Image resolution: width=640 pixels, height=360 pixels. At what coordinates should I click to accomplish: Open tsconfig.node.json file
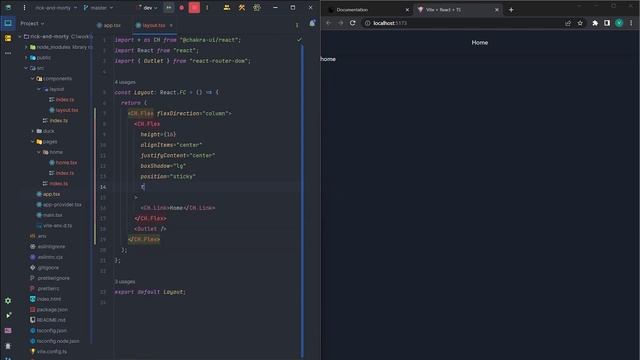pos(55,341)
